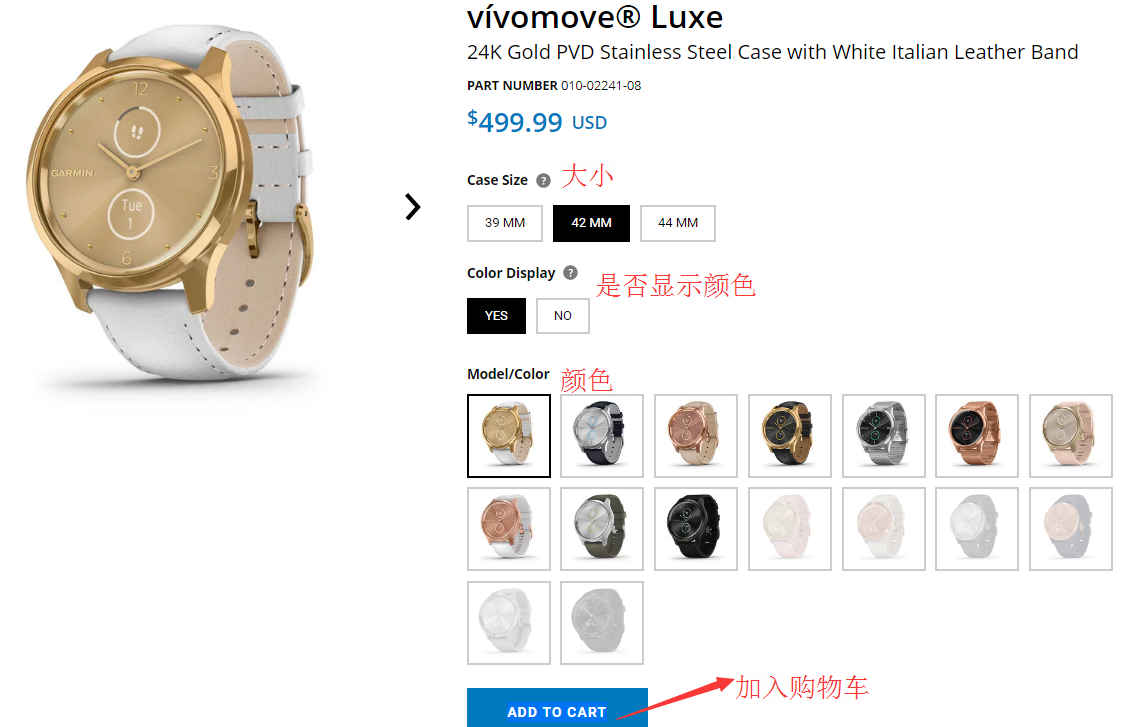Select rose gold watch with white silicone band

tap(509, 529)
